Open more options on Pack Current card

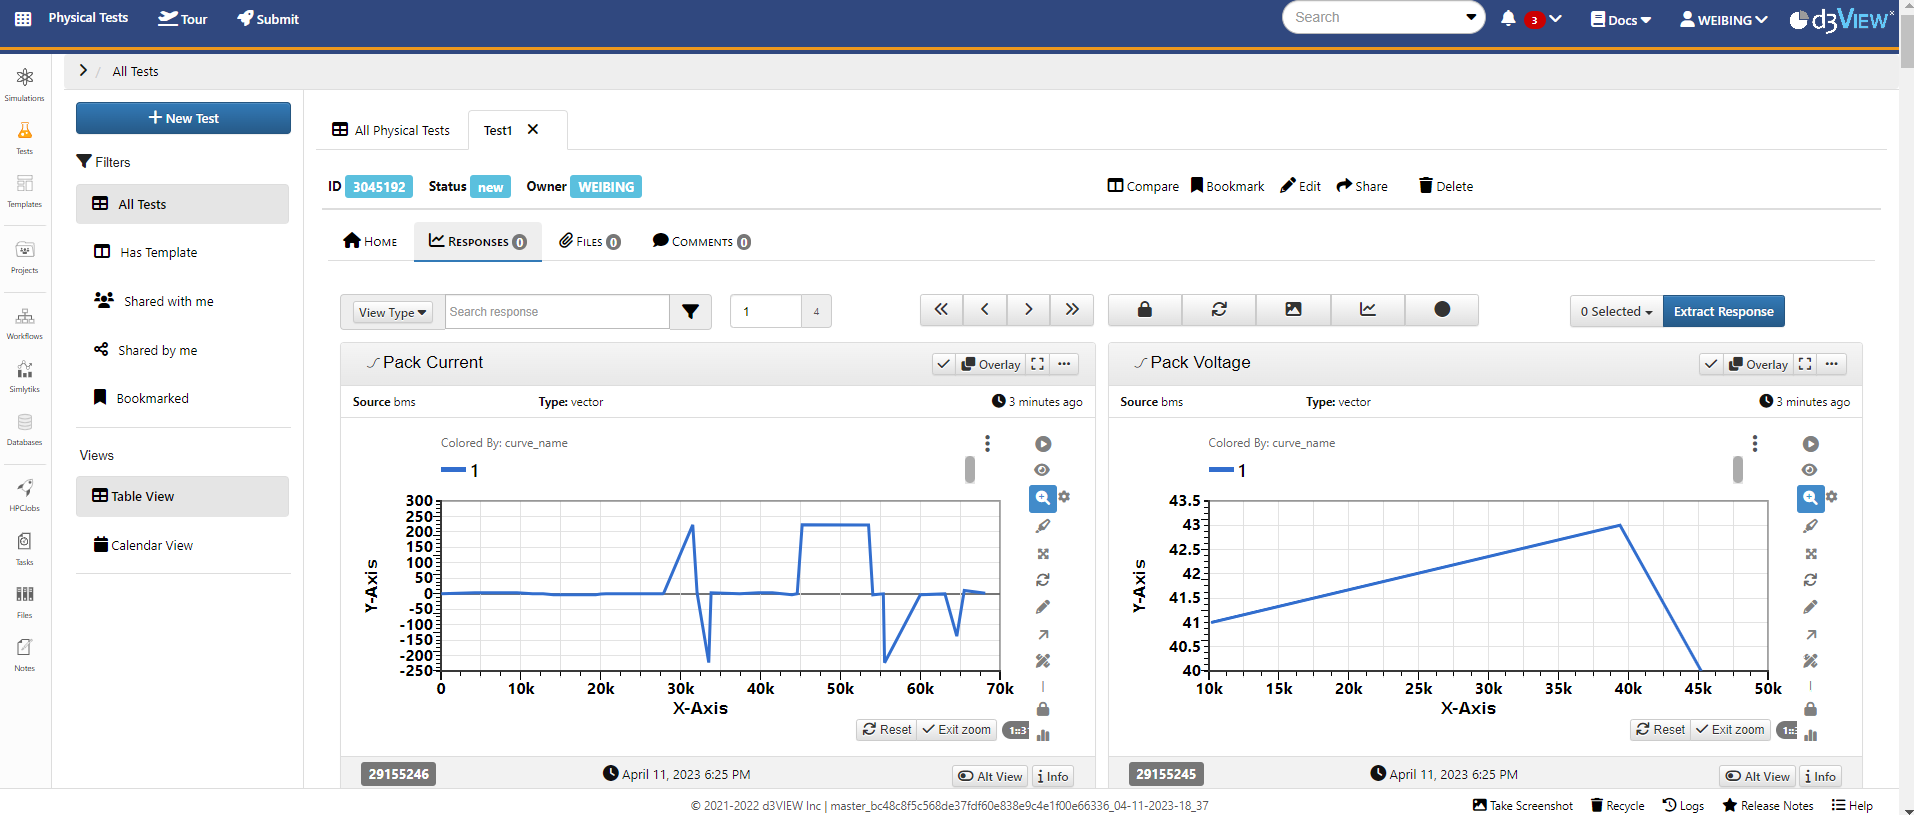1064,364
